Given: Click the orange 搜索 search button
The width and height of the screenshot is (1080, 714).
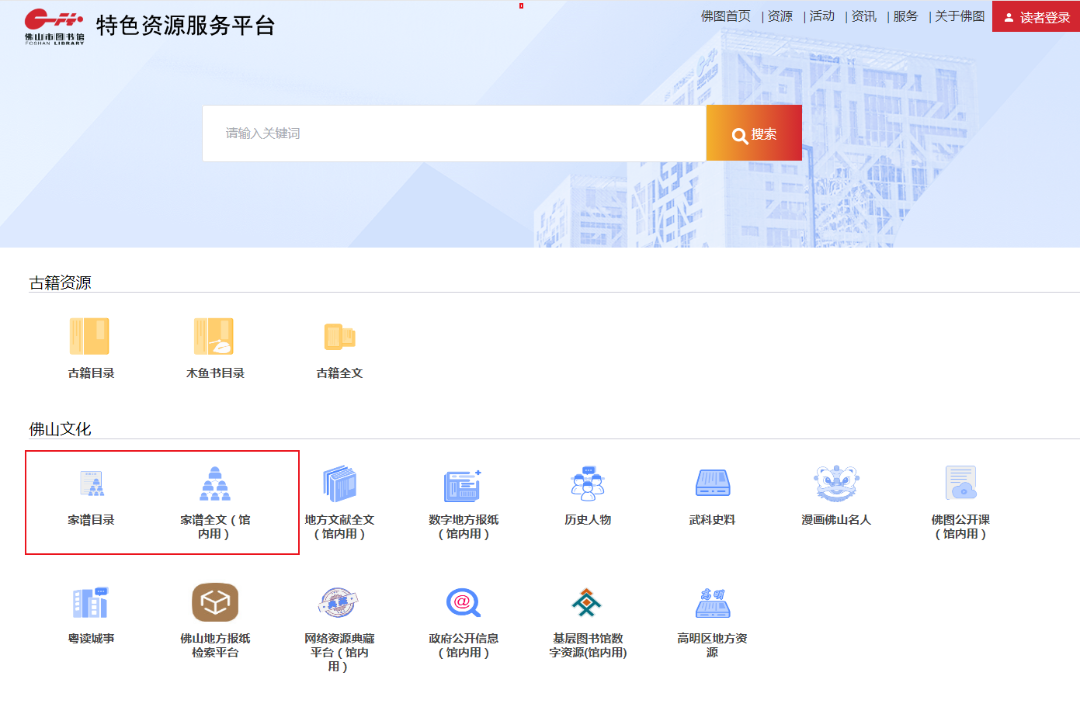Looking at the screenshot, I should point(754,133).
